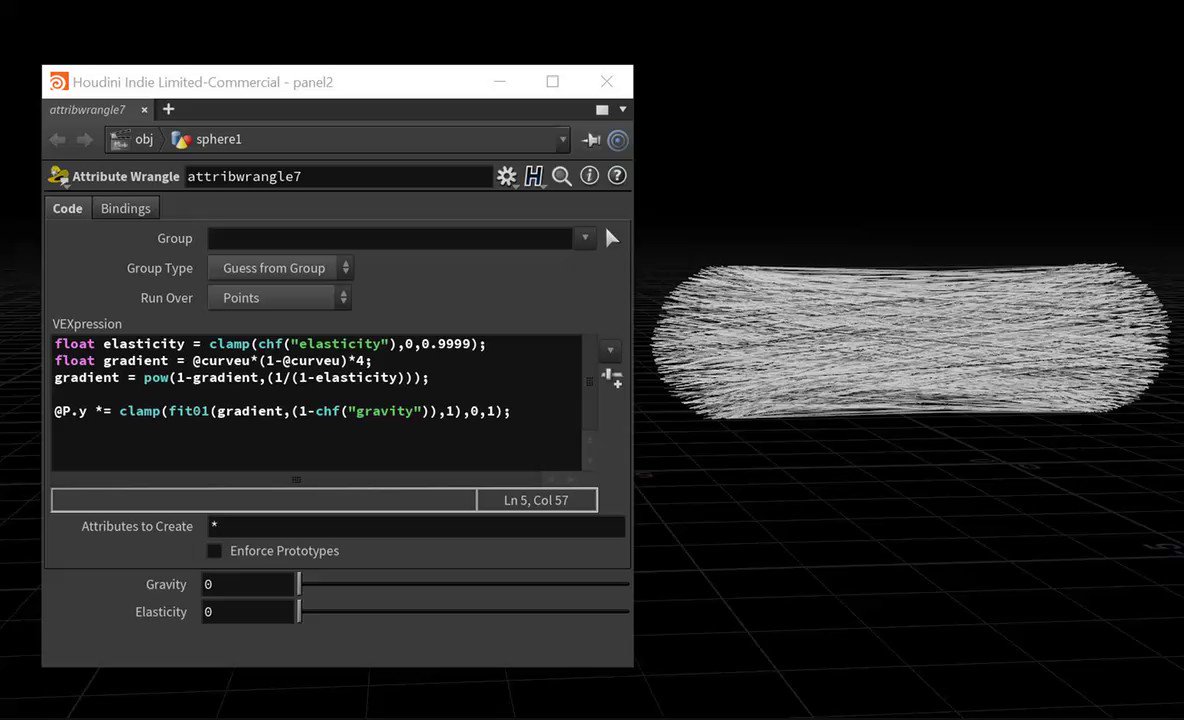Open the gear parameter settings menu

click(507, 177)
